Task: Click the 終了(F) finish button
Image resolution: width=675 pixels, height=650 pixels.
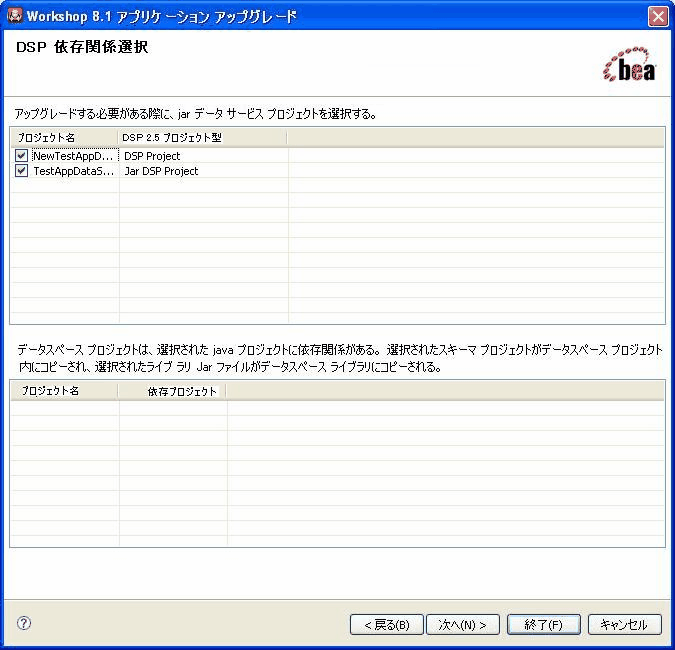Action: coord(544,625)
